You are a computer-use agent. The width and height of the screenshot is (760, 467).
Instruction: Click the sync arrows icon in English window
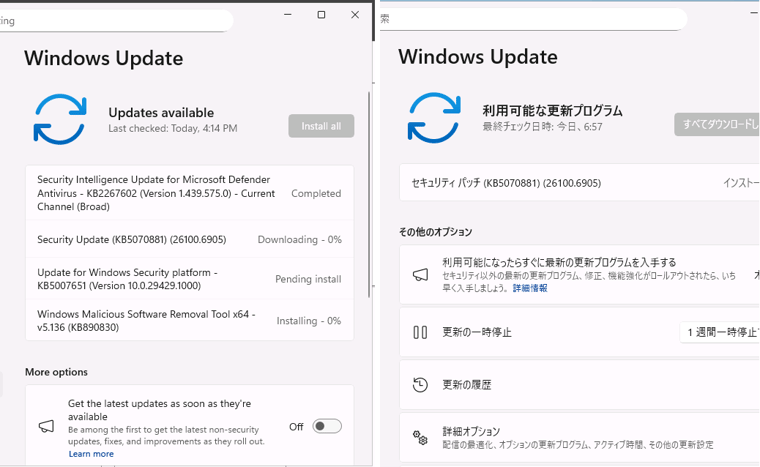pyautogui.click(x=60, y=119)
